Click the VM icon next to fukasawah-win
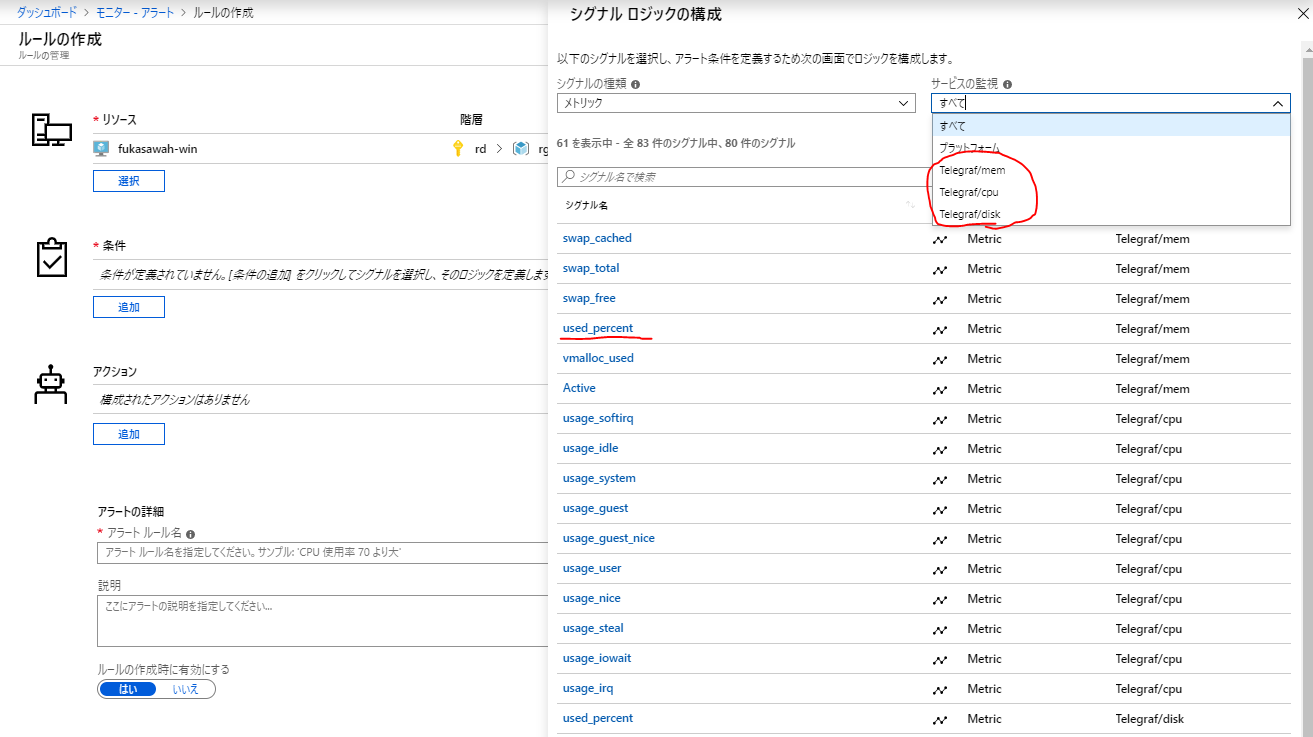The image size is (1313, 737). tap(101, 148)
